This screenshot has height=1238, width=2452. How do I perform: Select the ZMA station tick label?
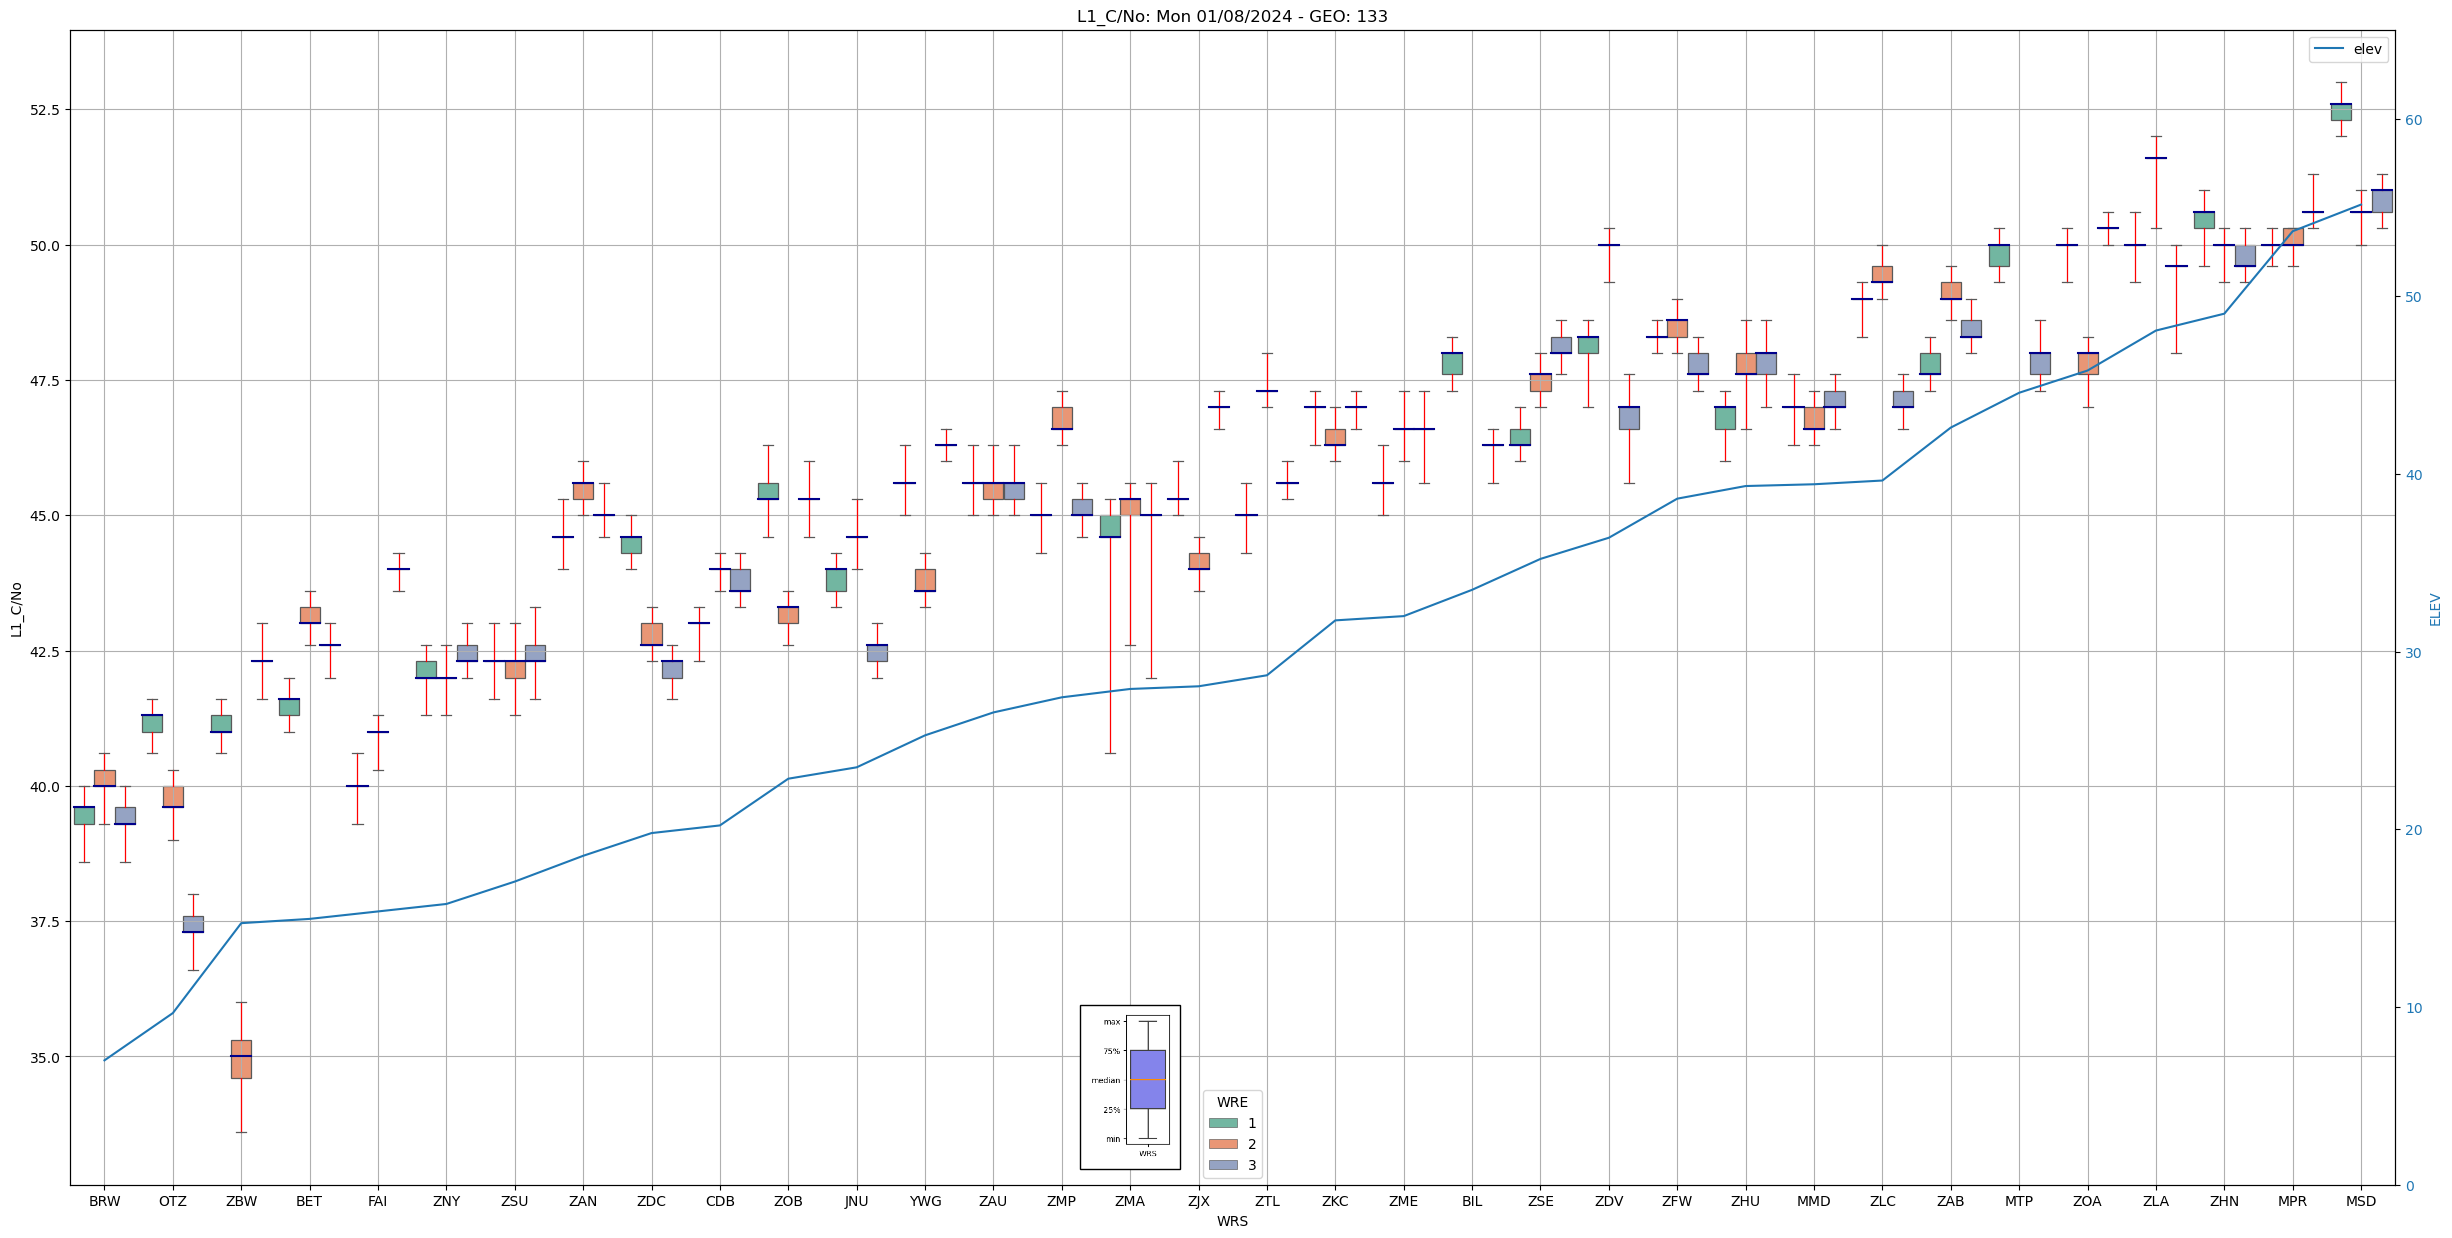(x=1130, y=1201)
